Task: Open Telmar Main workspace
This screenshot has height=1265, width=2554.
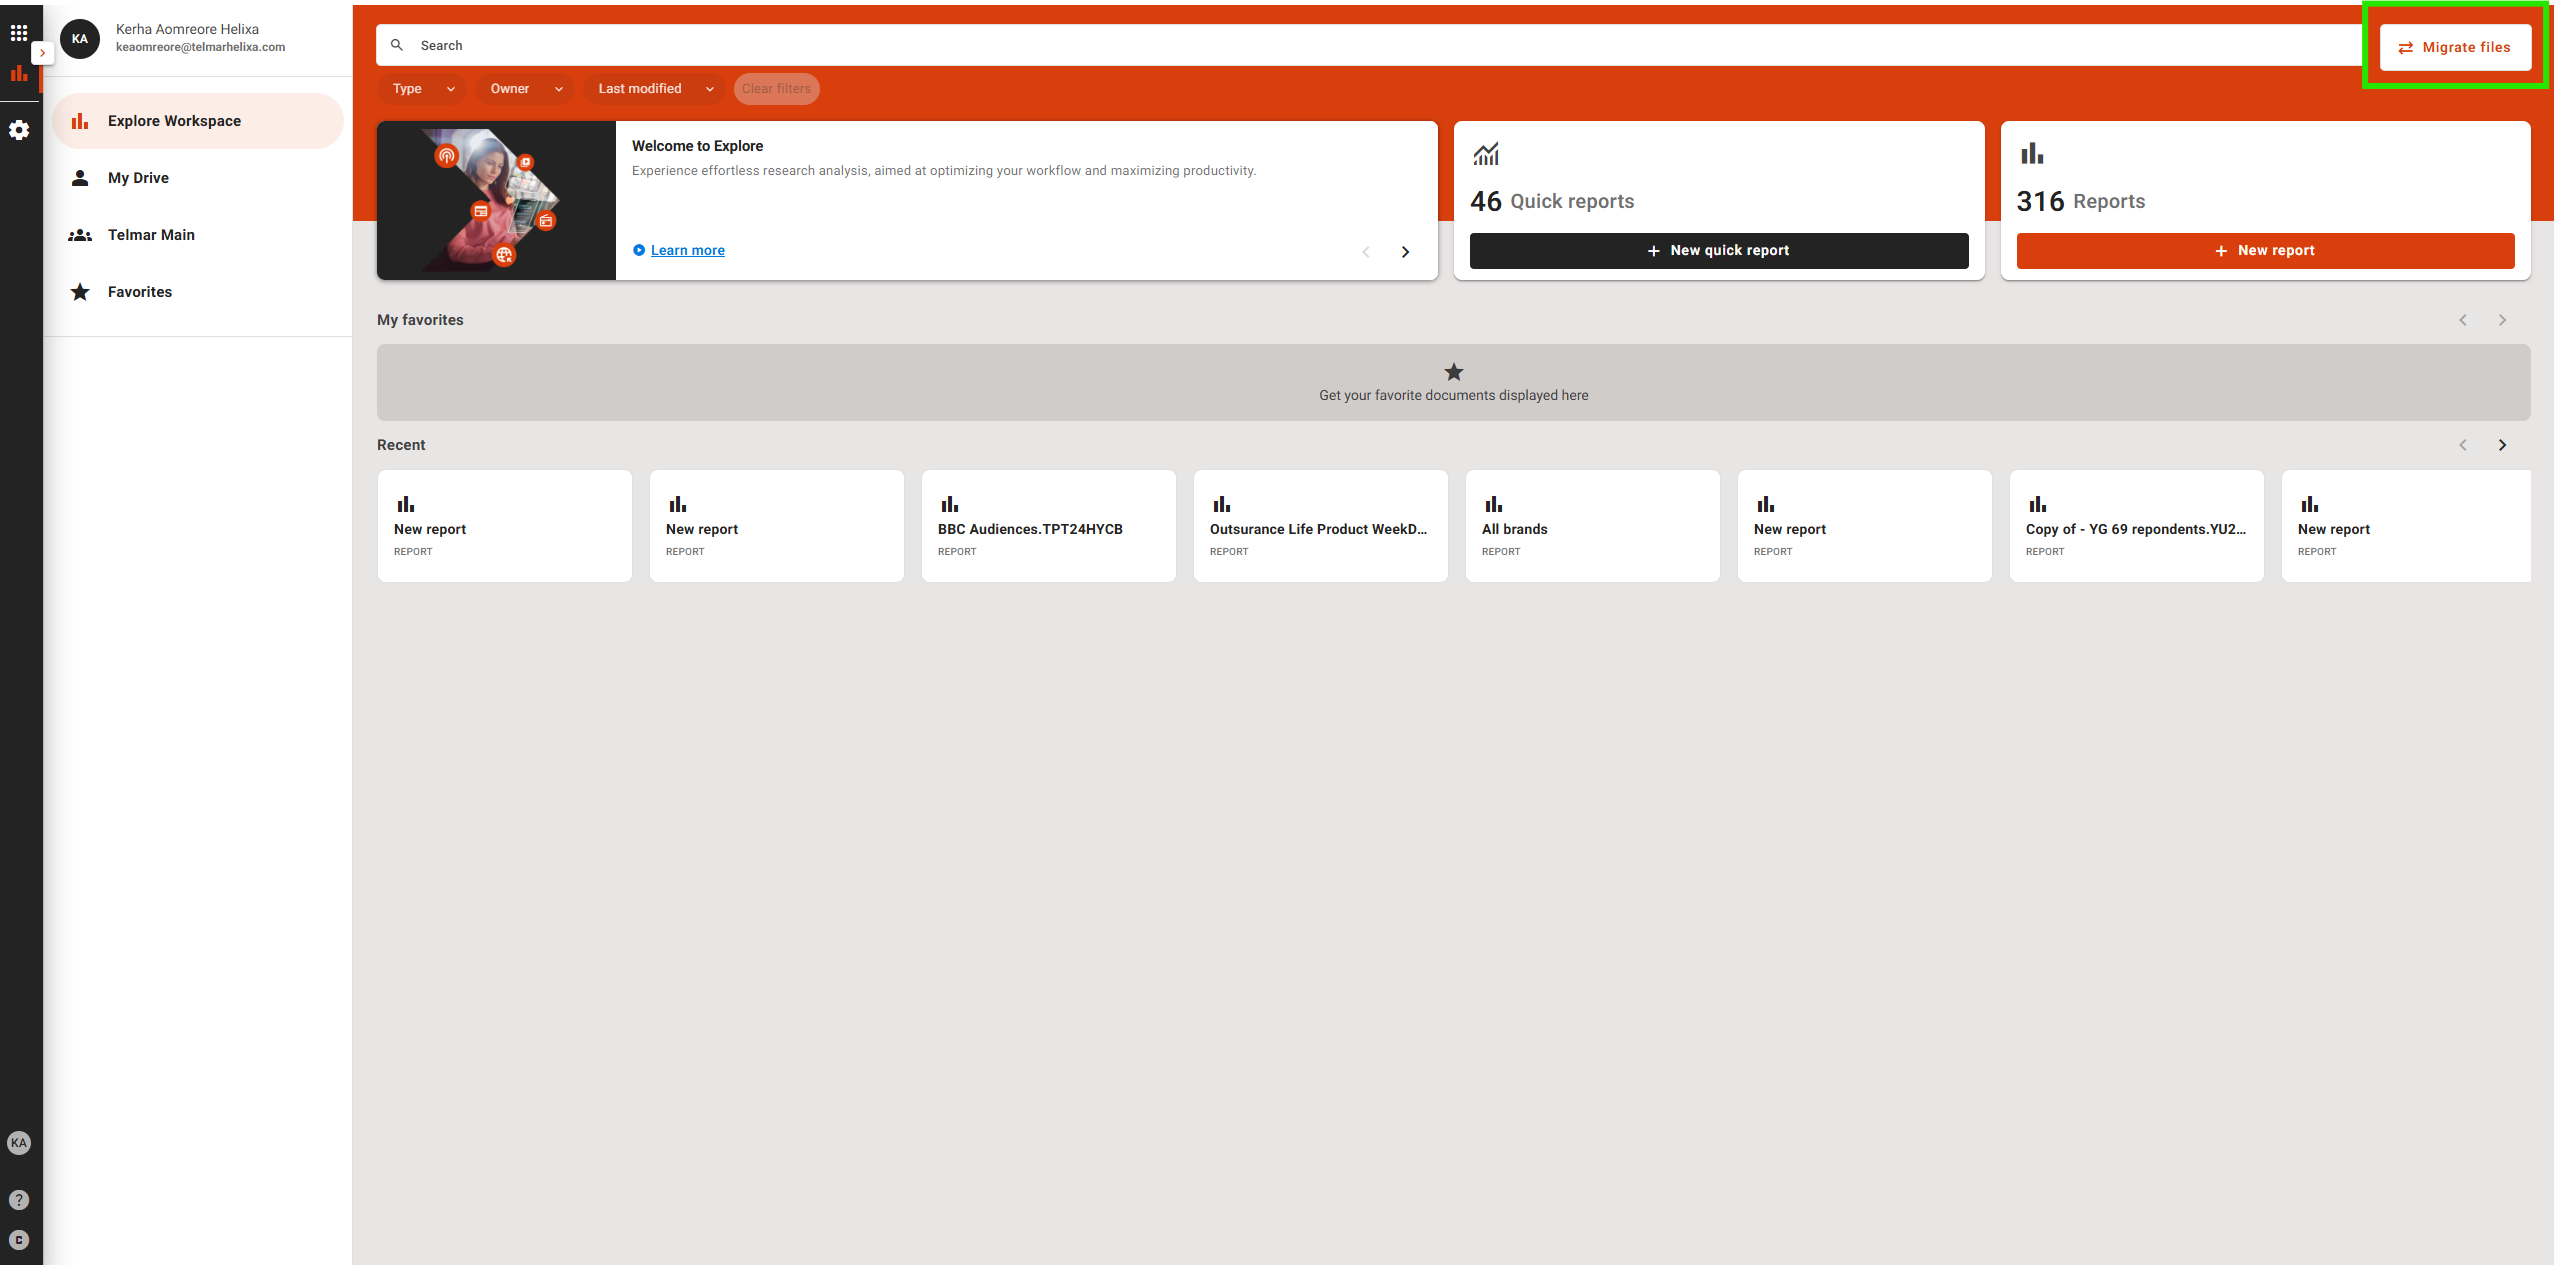Action: click(x=151, y=235)
